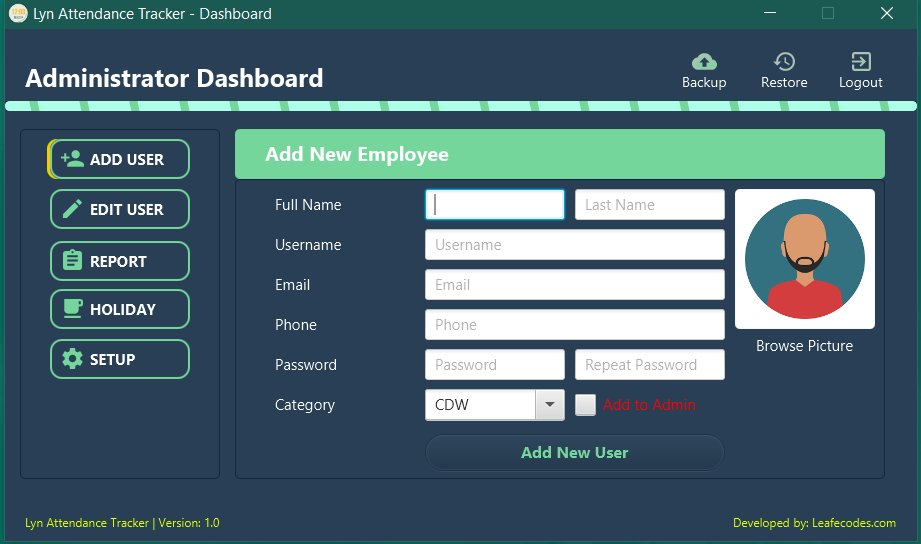Click the Restore label
Viewport: 921px width, 544px height.
tap(784, 82)
